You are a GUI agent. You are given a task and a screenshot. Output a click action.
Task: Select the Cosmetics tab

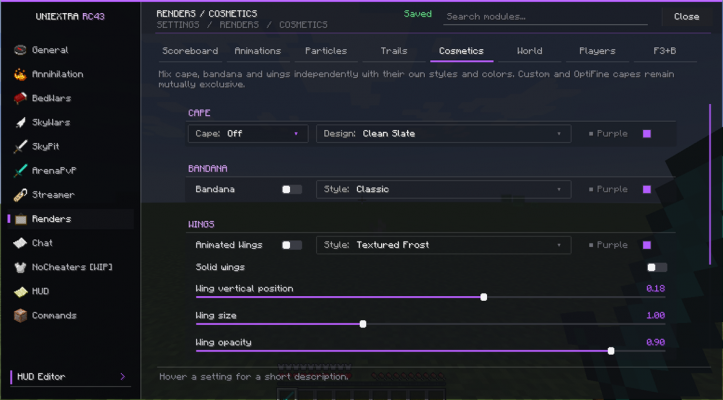point(462,51)
